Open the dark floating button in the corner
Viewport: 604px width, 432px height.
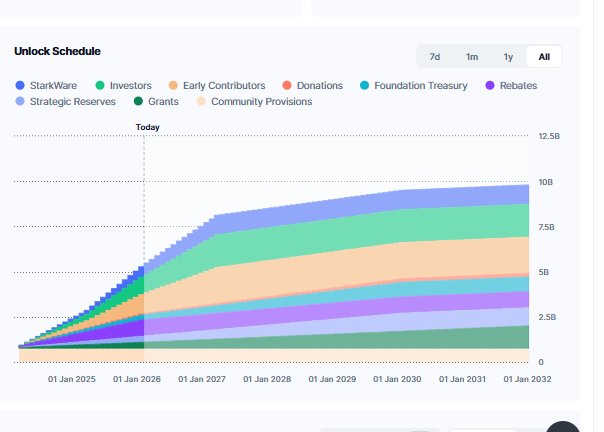click(565, 426)
